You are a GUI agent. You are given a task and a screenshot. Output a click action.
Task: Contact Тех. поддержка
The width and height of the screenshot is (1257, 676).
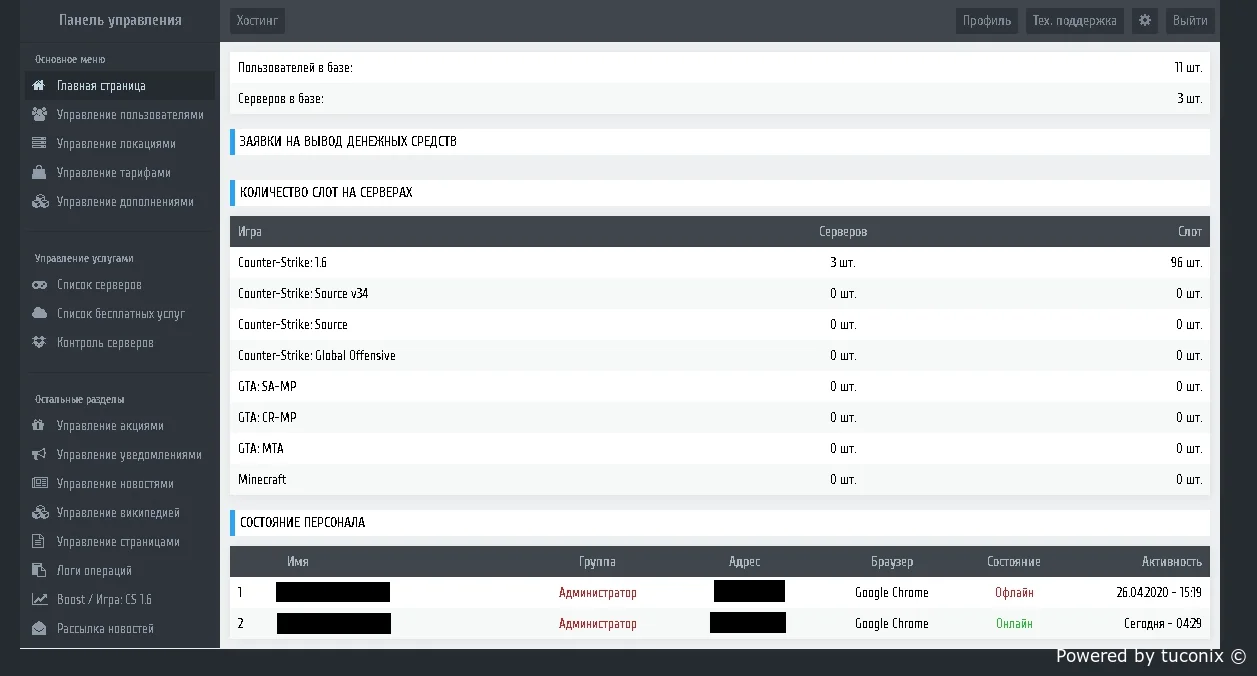(1075, 21)
